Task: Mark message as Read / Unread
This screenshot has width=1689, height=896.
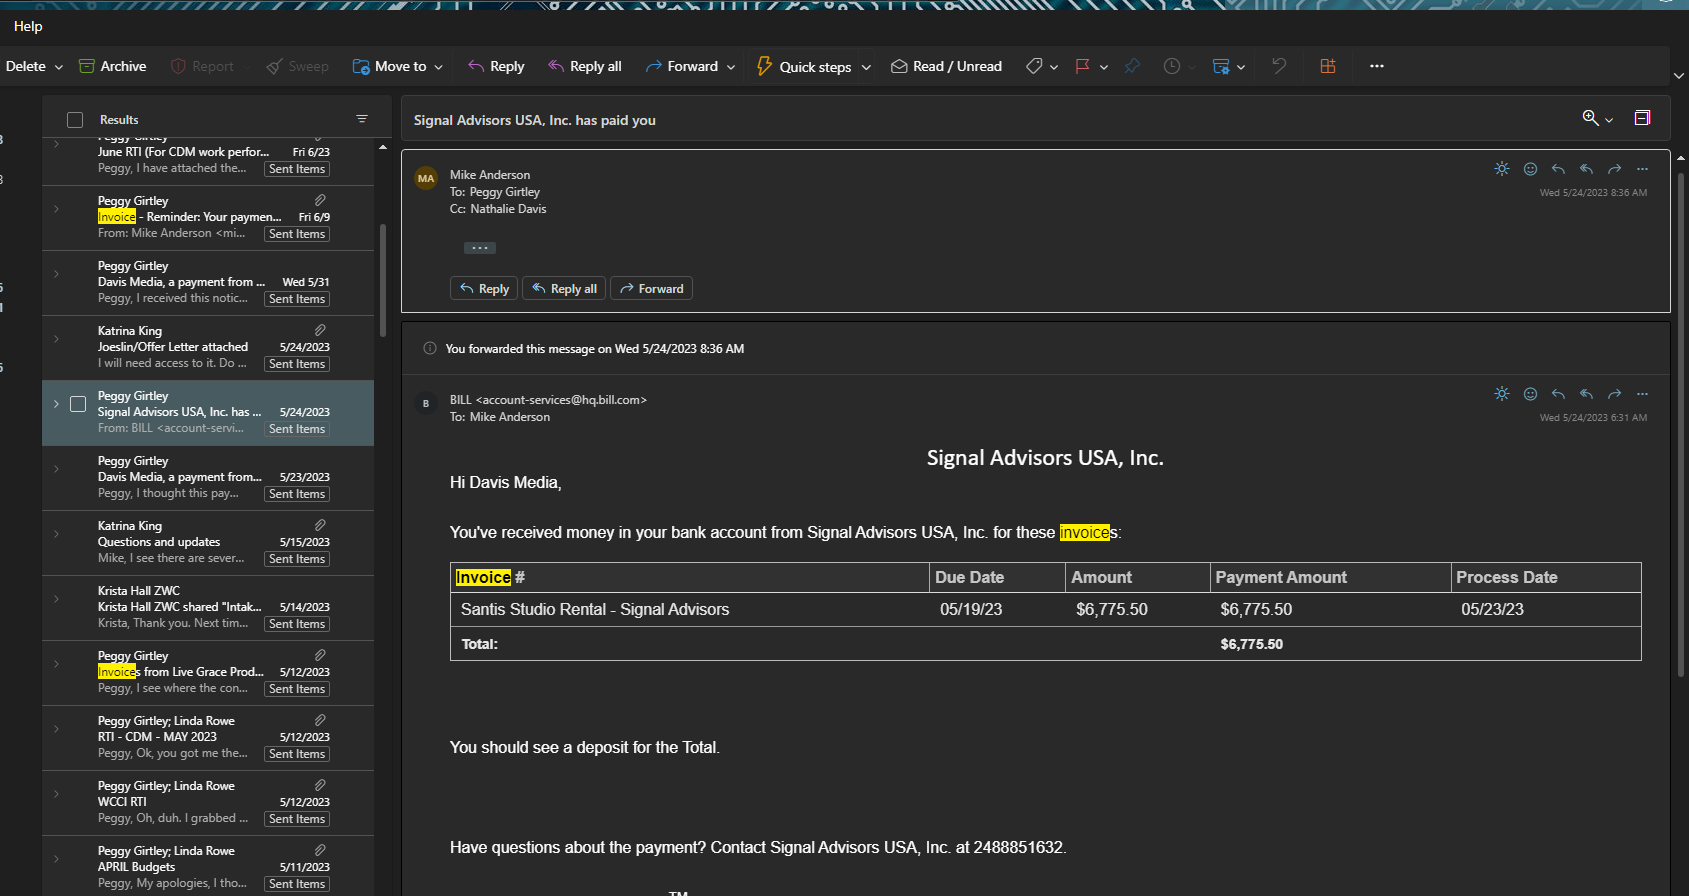Action: coord(946,66)
